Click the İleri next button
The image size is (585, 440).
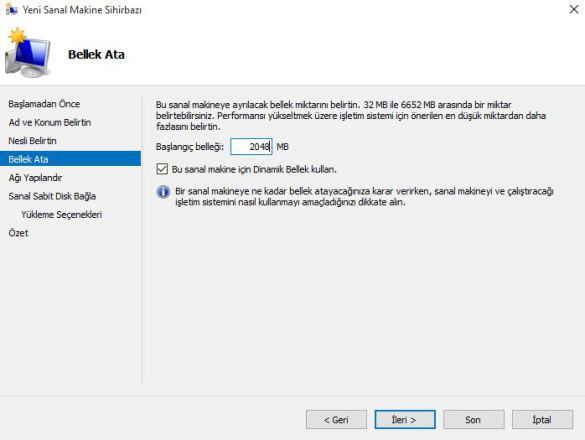pos(405,419)
